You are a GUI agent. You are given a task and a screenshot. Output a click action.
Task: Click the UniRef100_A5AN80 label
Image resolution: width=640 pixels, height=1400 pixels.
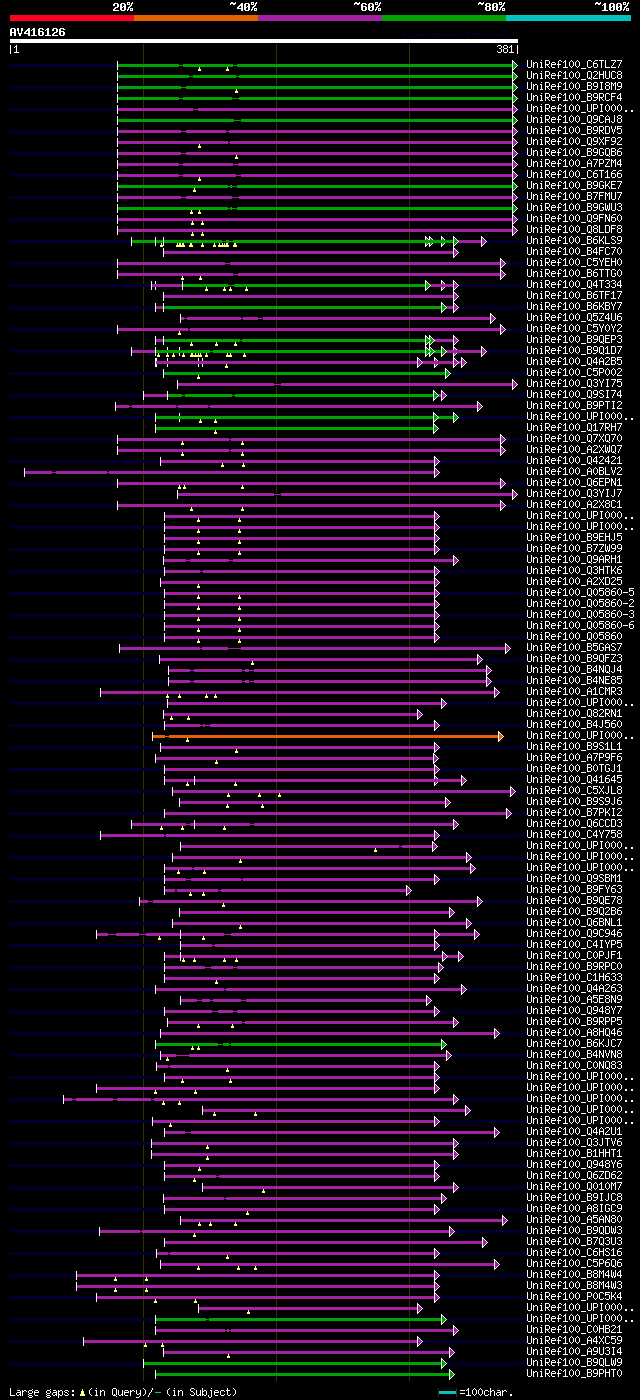[x=576, y=1220]
